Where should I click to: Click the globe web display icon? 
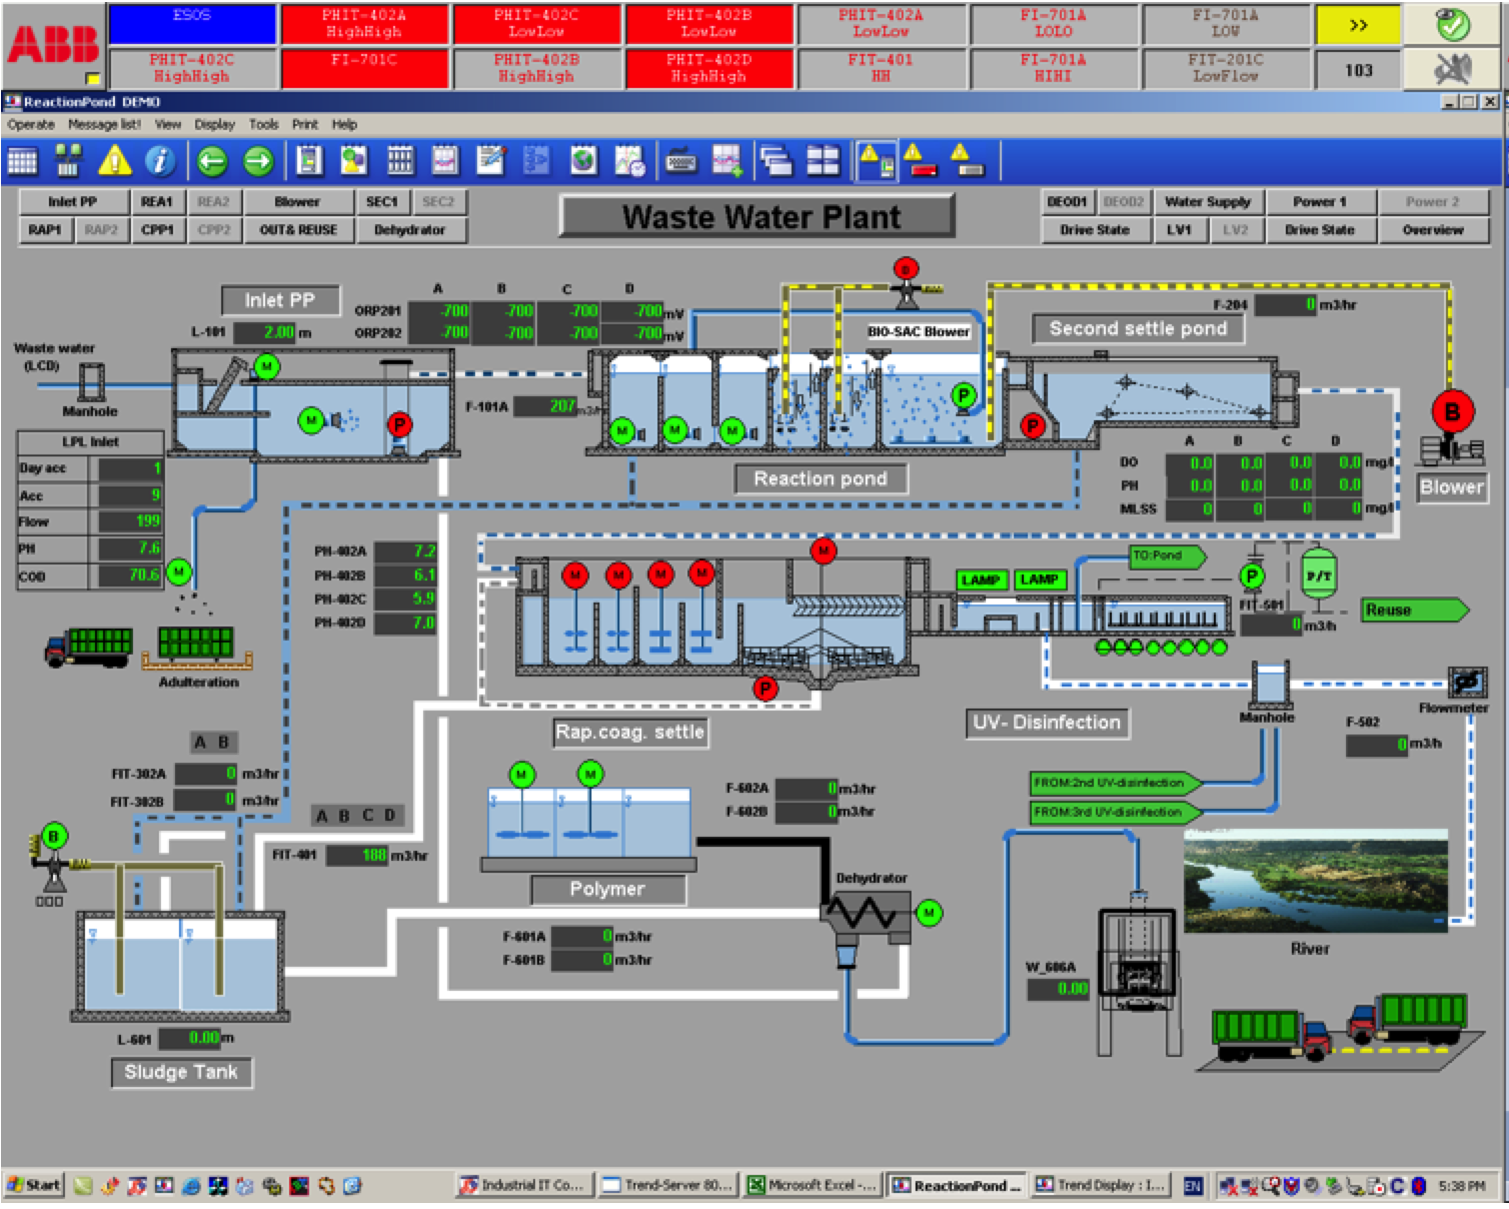(582, 160)
